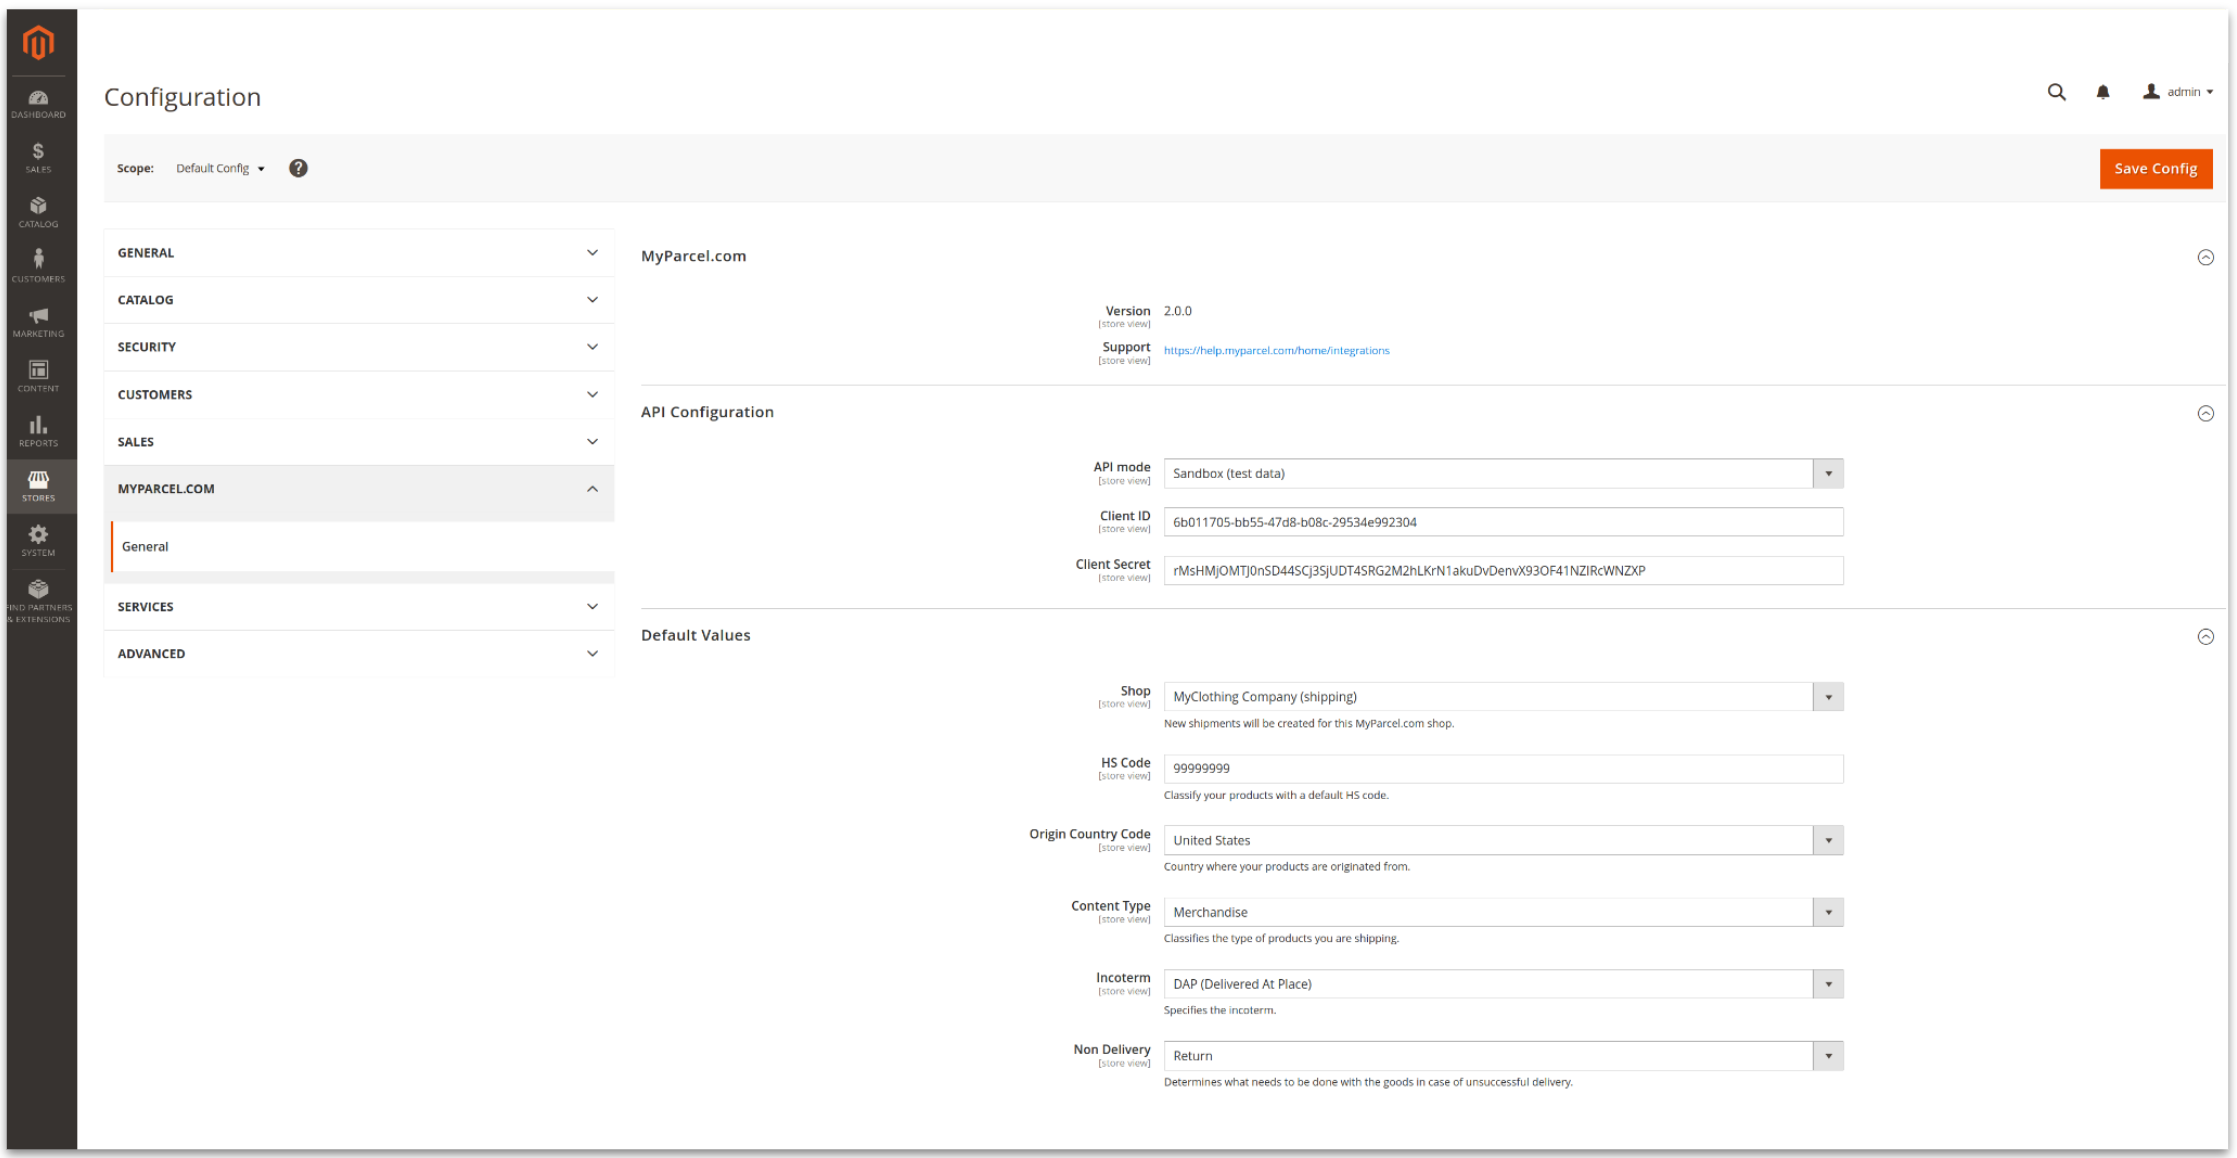Collapse the API Configuration section

2206,412
